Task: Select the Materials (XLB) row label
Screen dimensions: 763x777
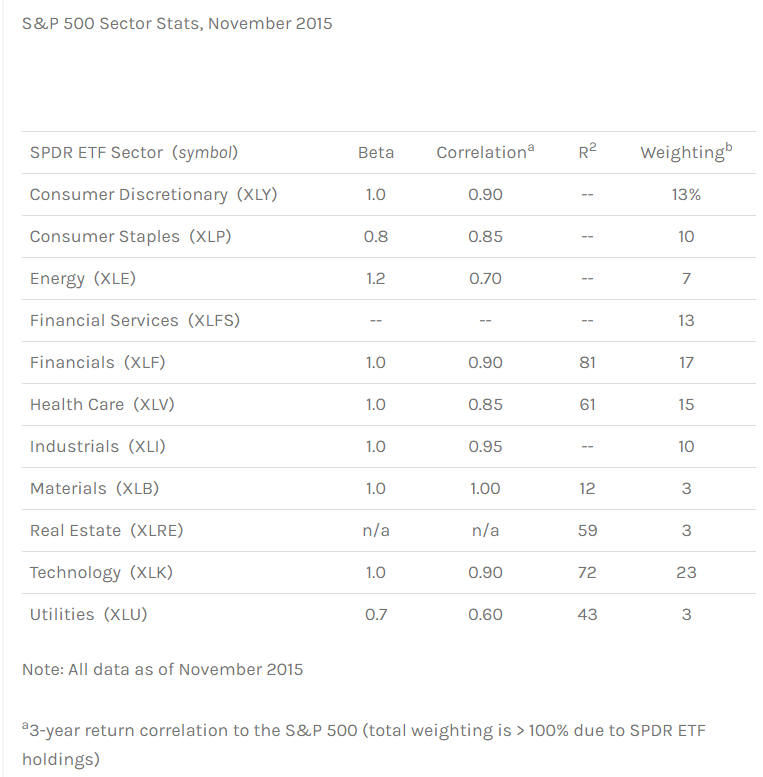Action: click(x=94, y=489)
